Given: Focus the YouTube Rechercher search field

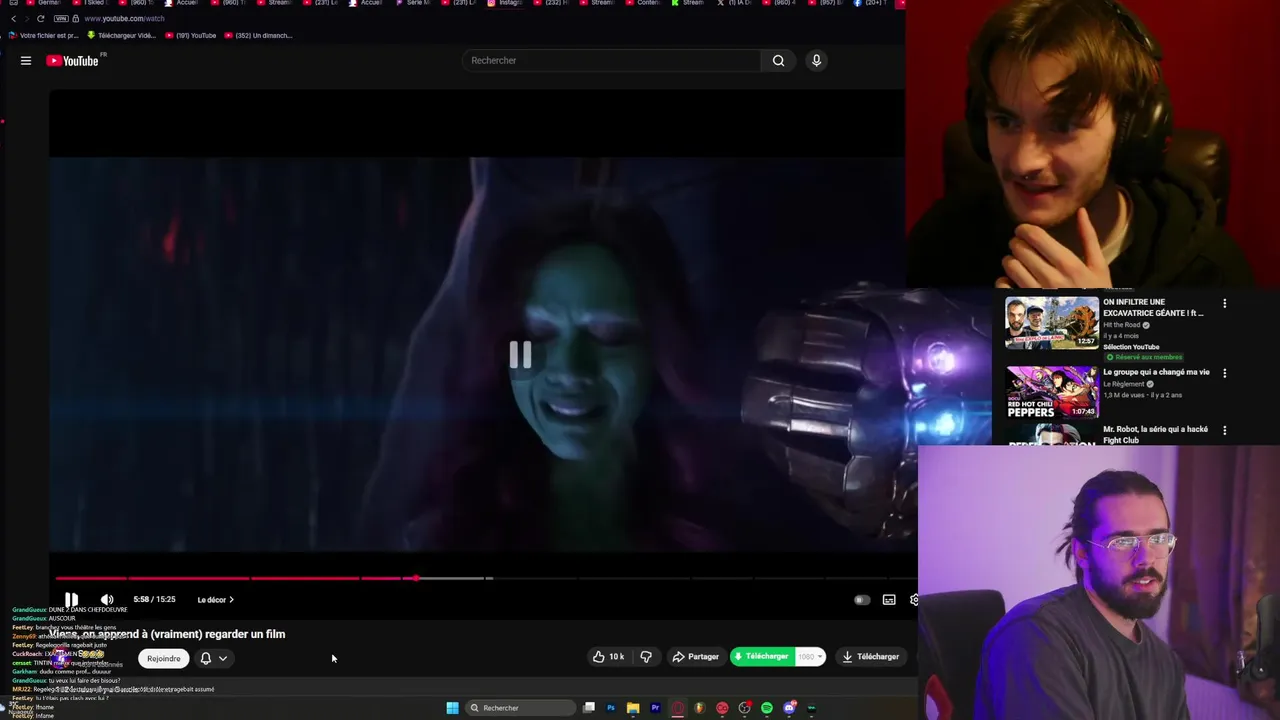Looking at the screenshot, I should pos(611,61).
